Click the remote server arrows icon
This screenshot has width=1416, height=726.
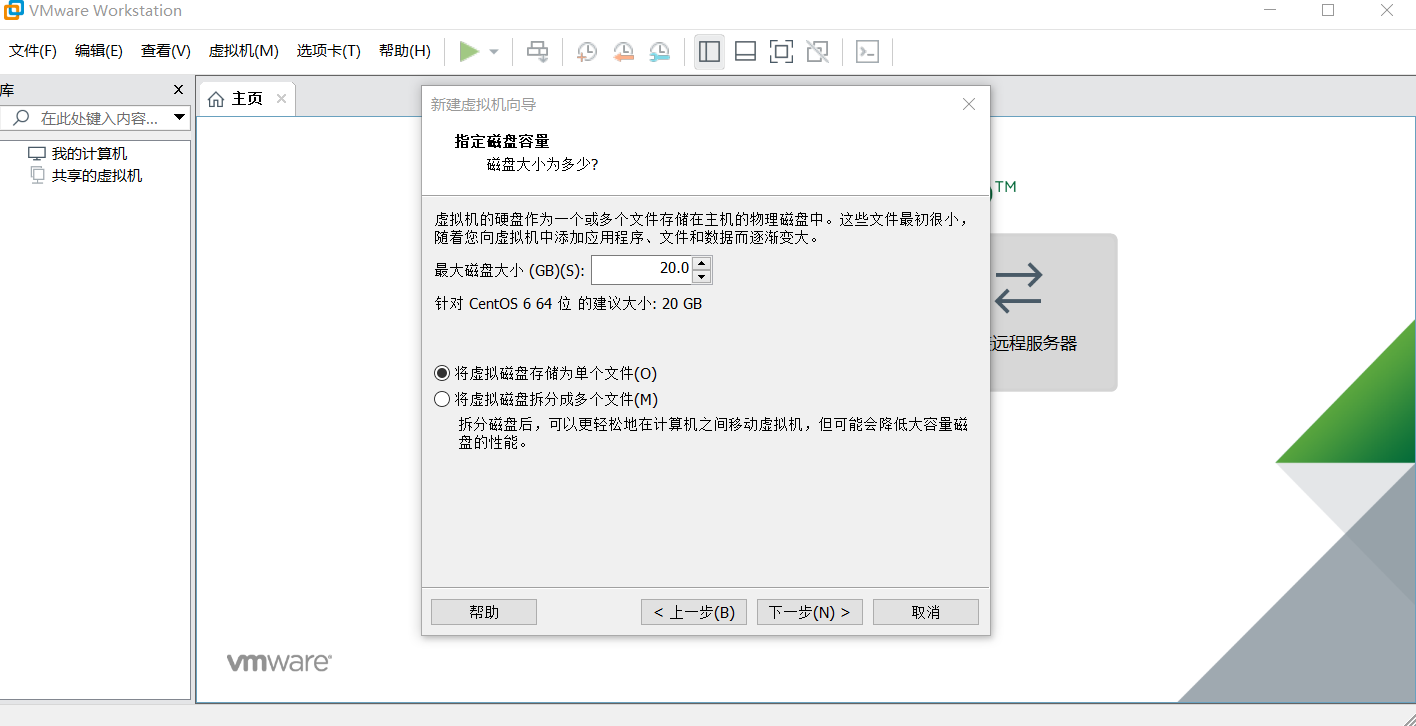coord(1019,287)
